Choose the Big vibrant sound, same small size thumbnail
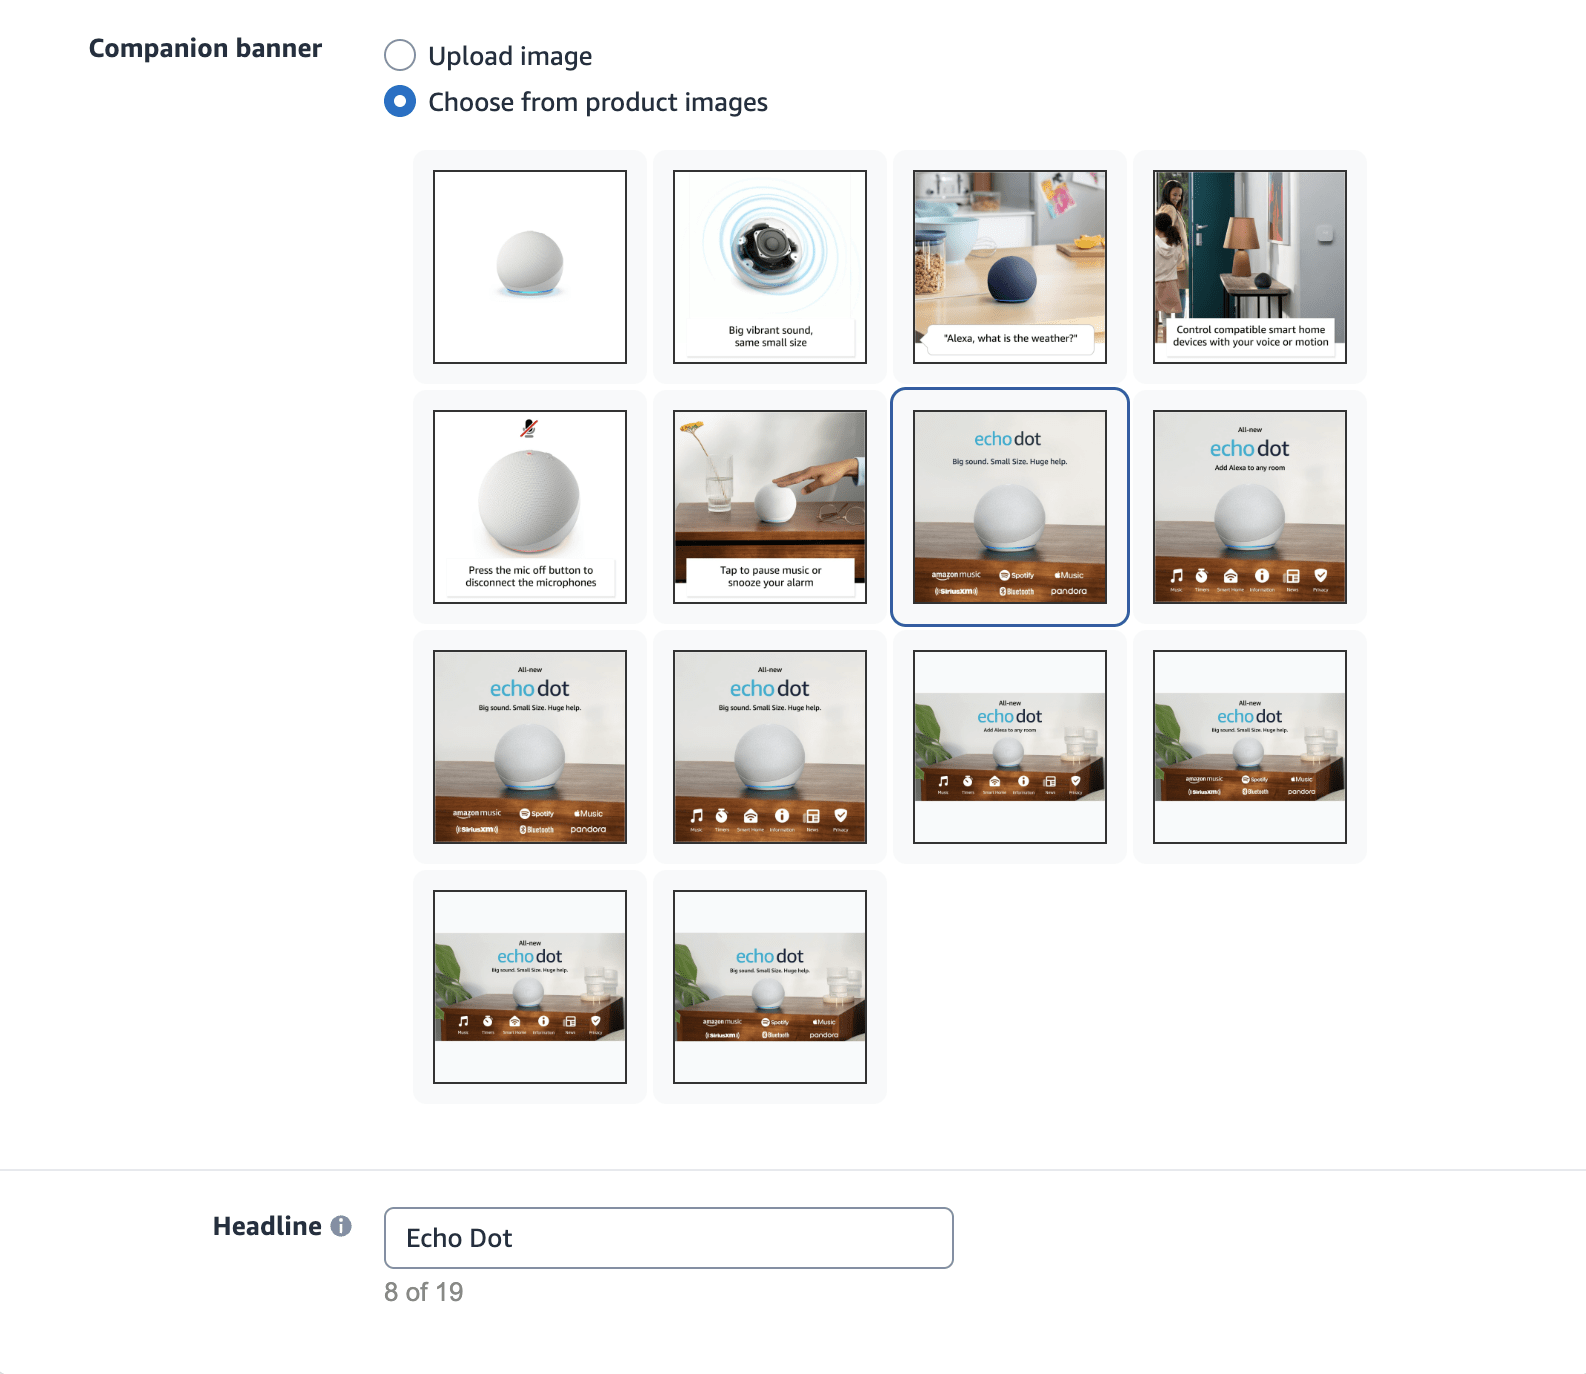This screenshot has height=1374, width=1586. [770, 267]
